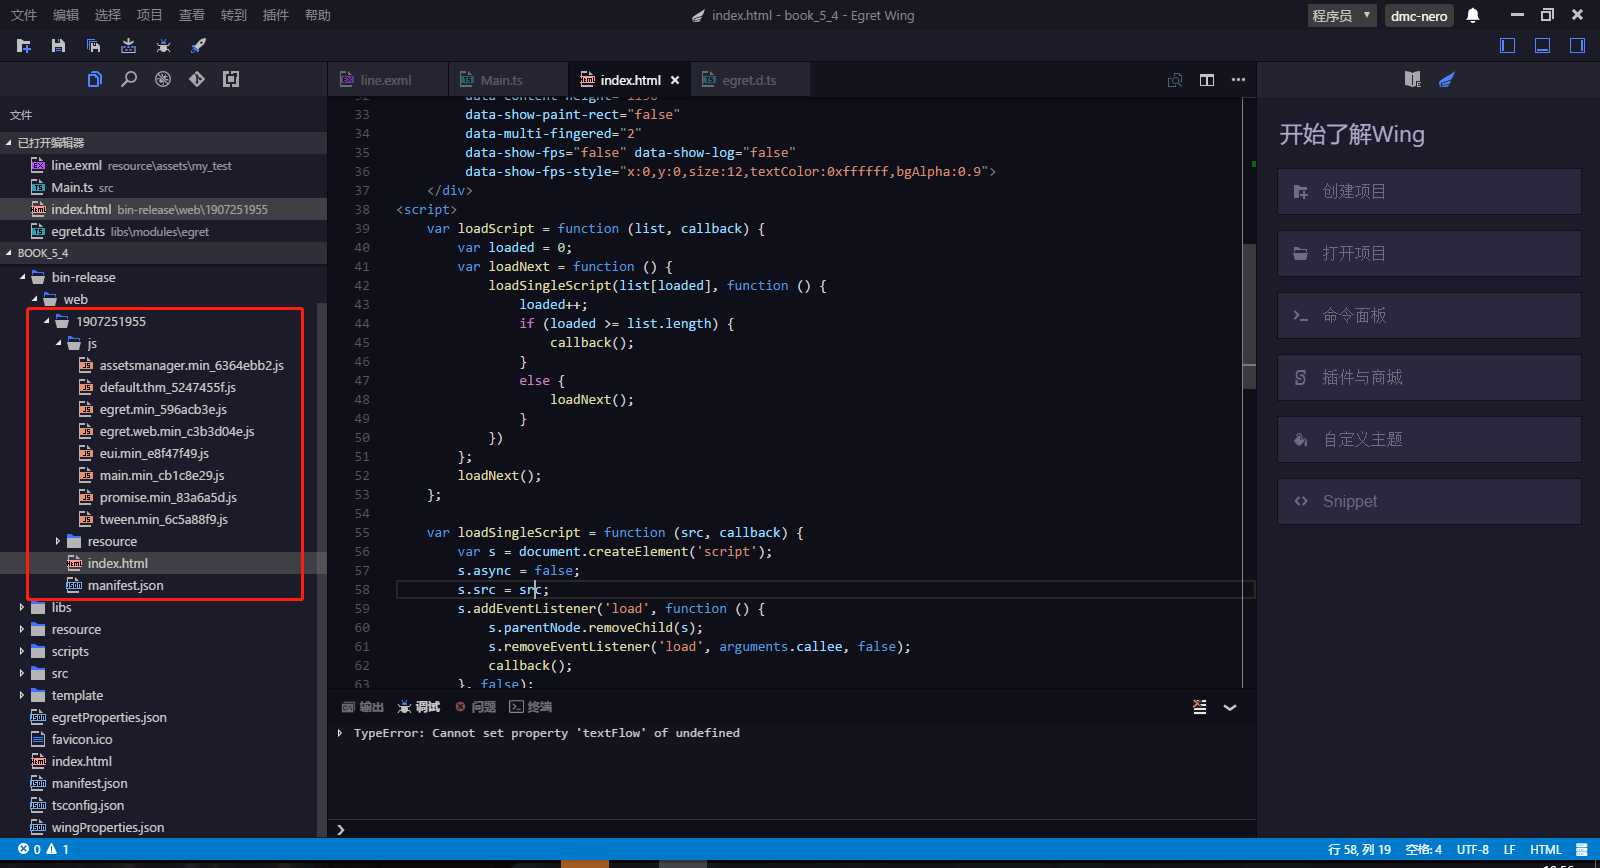This screenshot has height=868, width=1600.
Task: Click the 命令面板 button
Action: tap(1429, 315)
